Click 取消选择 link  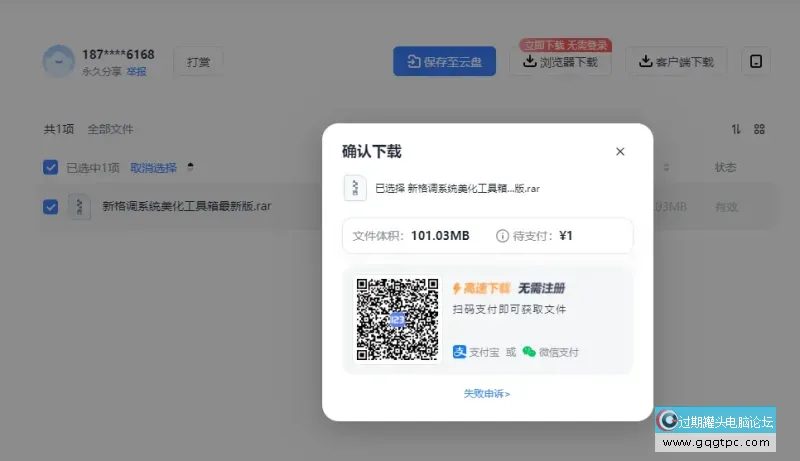click(153, 168)
